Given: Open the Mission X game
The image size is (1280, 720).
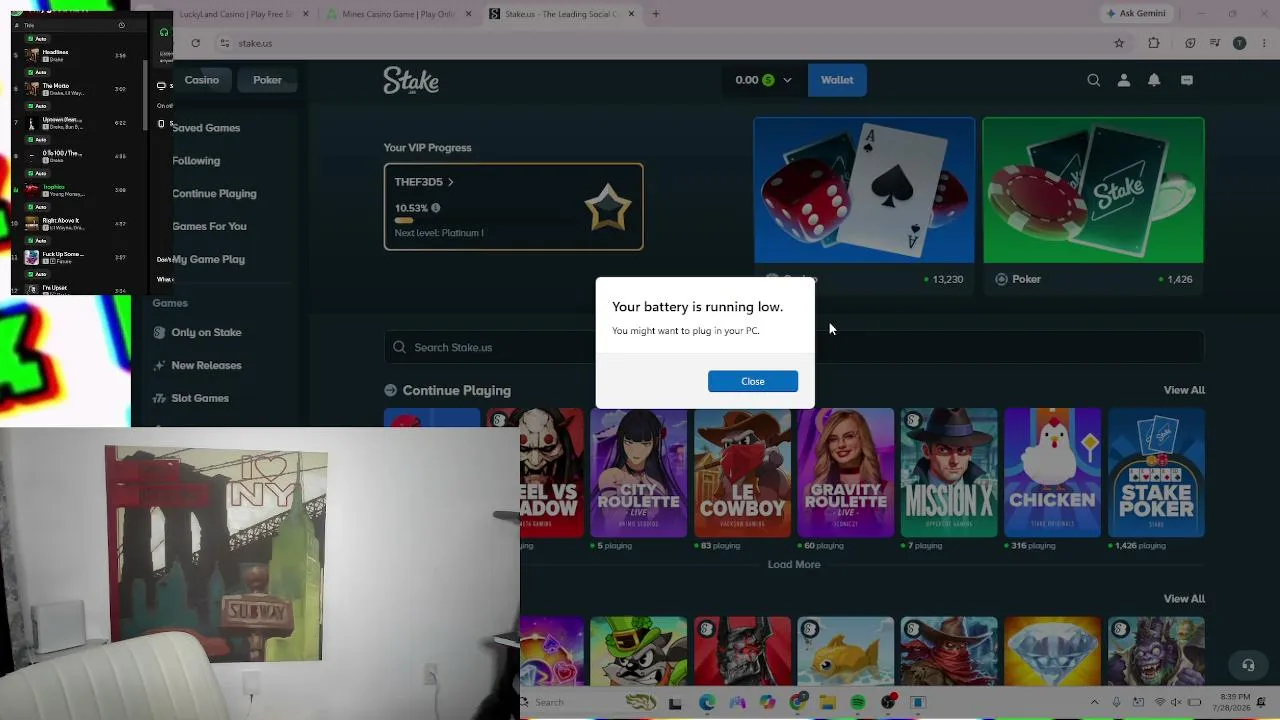Looking at the screenshot, I should coord(949,472).
